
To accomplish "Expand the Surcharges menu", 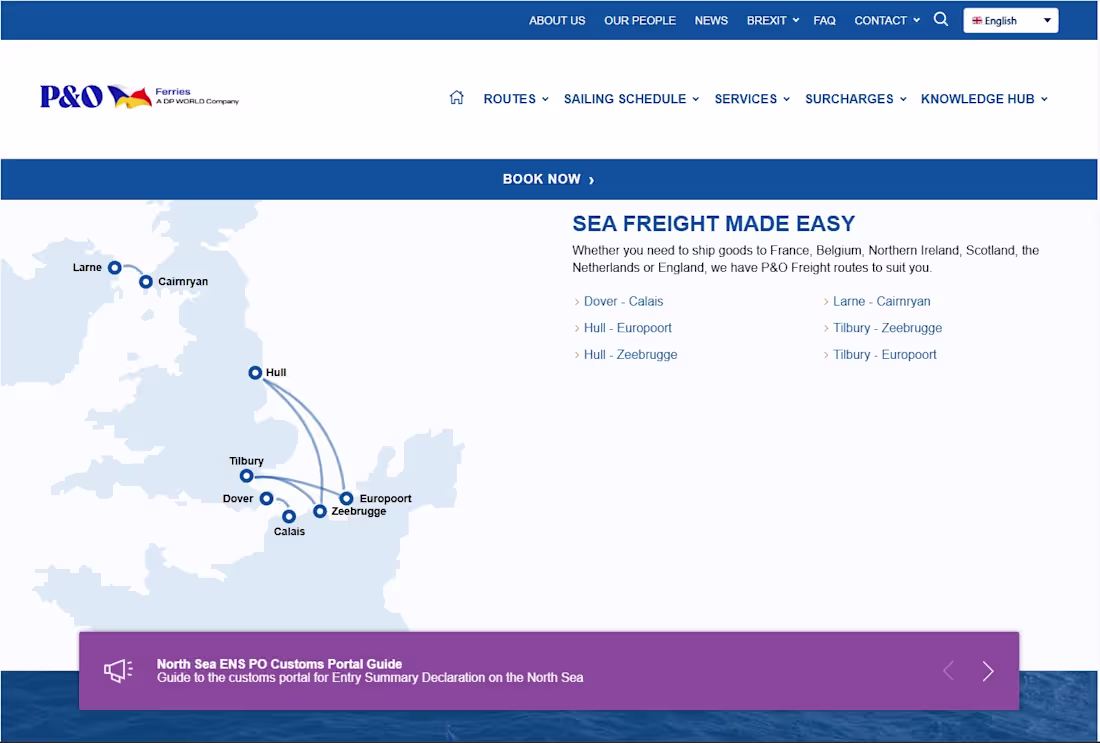I will click(x=856, y=99).
